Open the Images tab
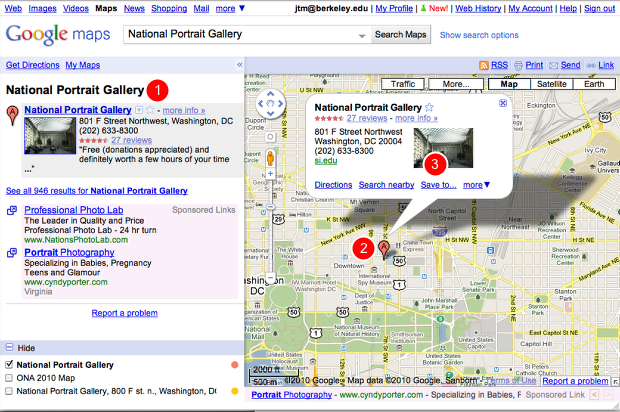The height and width of the screenshot is (412, 620). tap(42, 8)
